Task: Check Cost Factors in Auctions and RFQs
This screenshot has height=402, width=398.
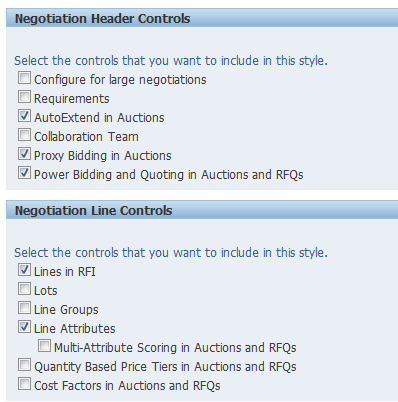Action: (24, 384)
